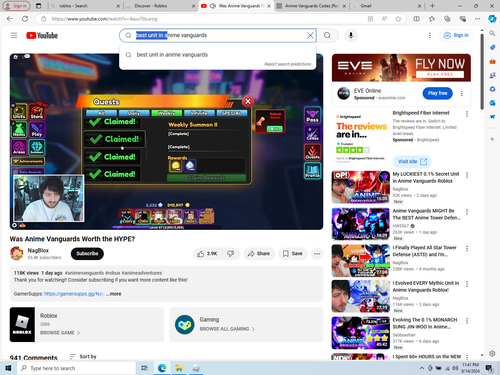Add this page to favorites star
Image resolution: width=500 pixels, height=375 pixels.
pos(398,19)
